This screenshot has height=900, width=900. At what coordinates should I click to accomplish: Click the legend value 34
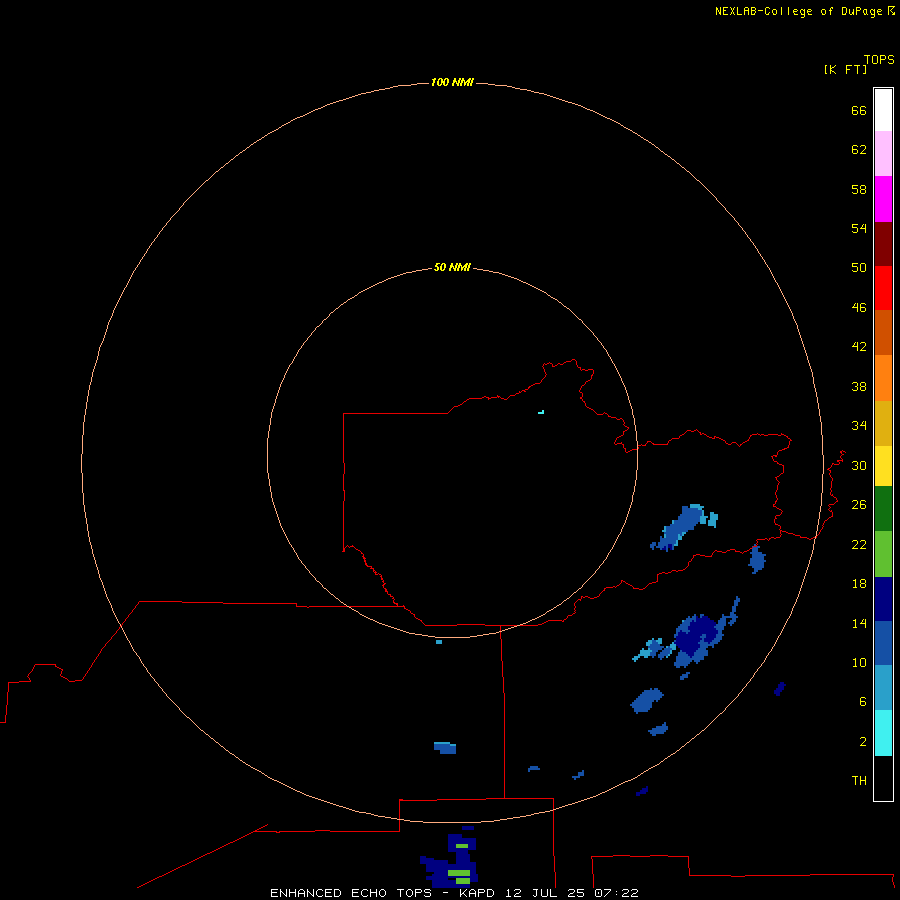point(859,426)
